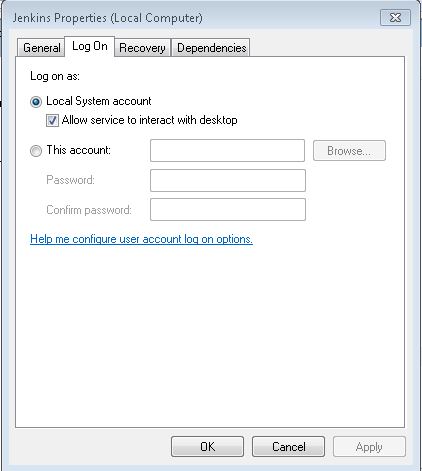Click the Jenkins Properties title bar text
Image resolution: width=422 pixels, height=471 pixels.
pyautogui.click(x=107, y=18)
